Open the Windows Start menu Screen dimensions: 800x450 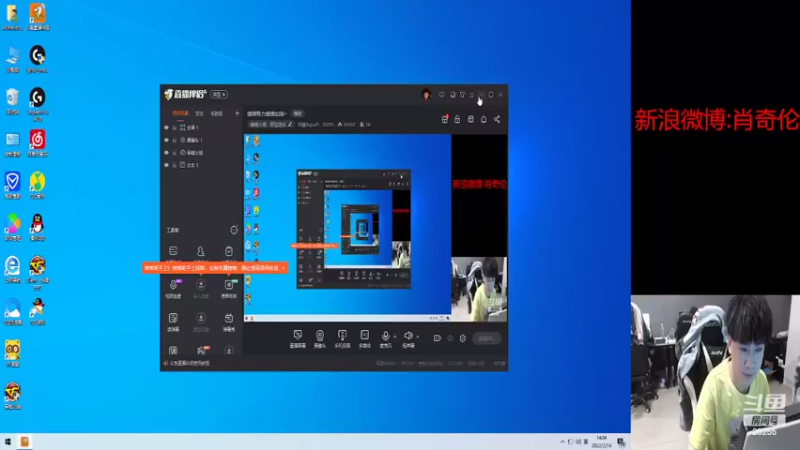(x=8, y=442)
